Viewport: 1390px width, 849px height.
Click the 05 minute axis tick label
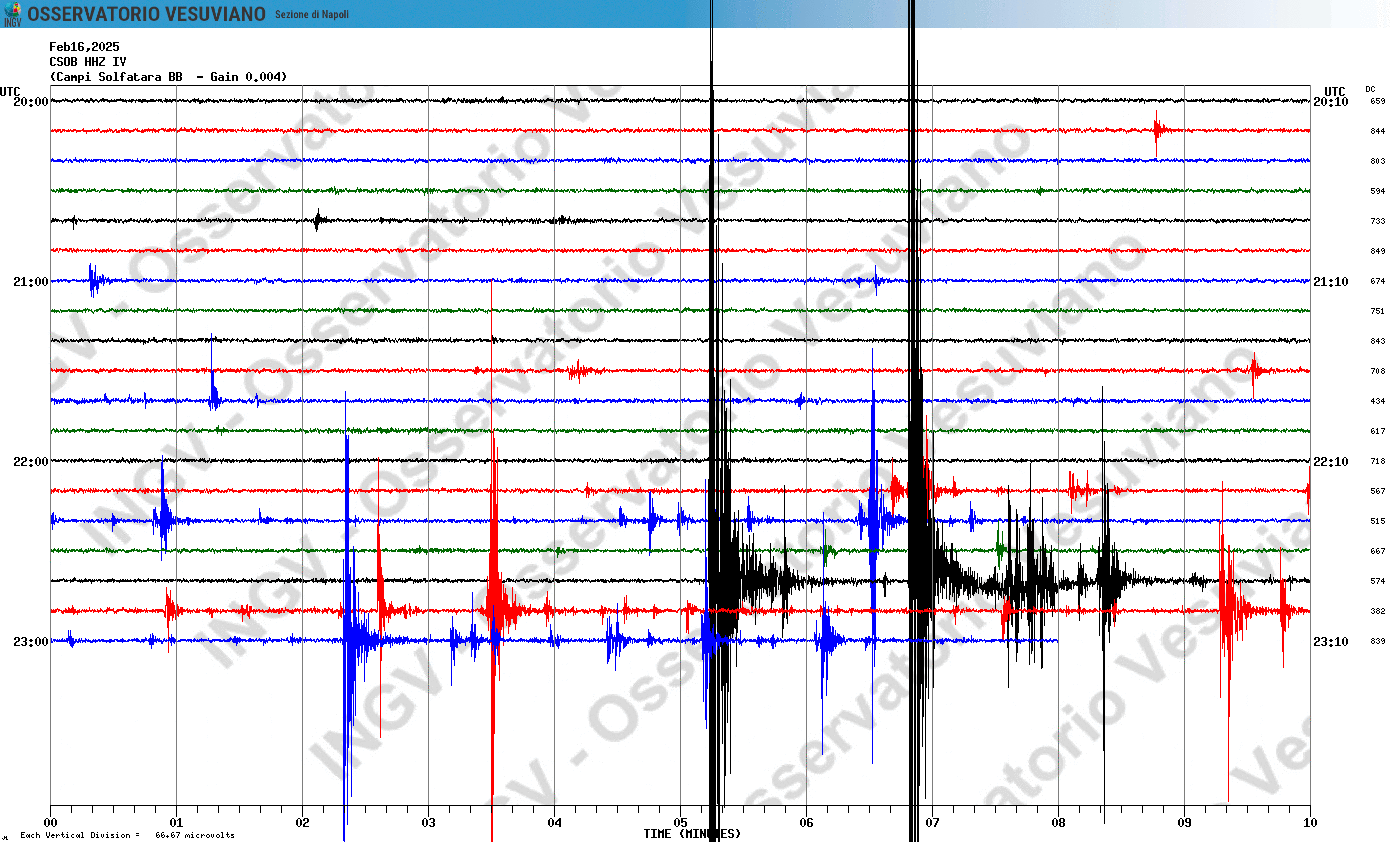[x=681, y=823]
